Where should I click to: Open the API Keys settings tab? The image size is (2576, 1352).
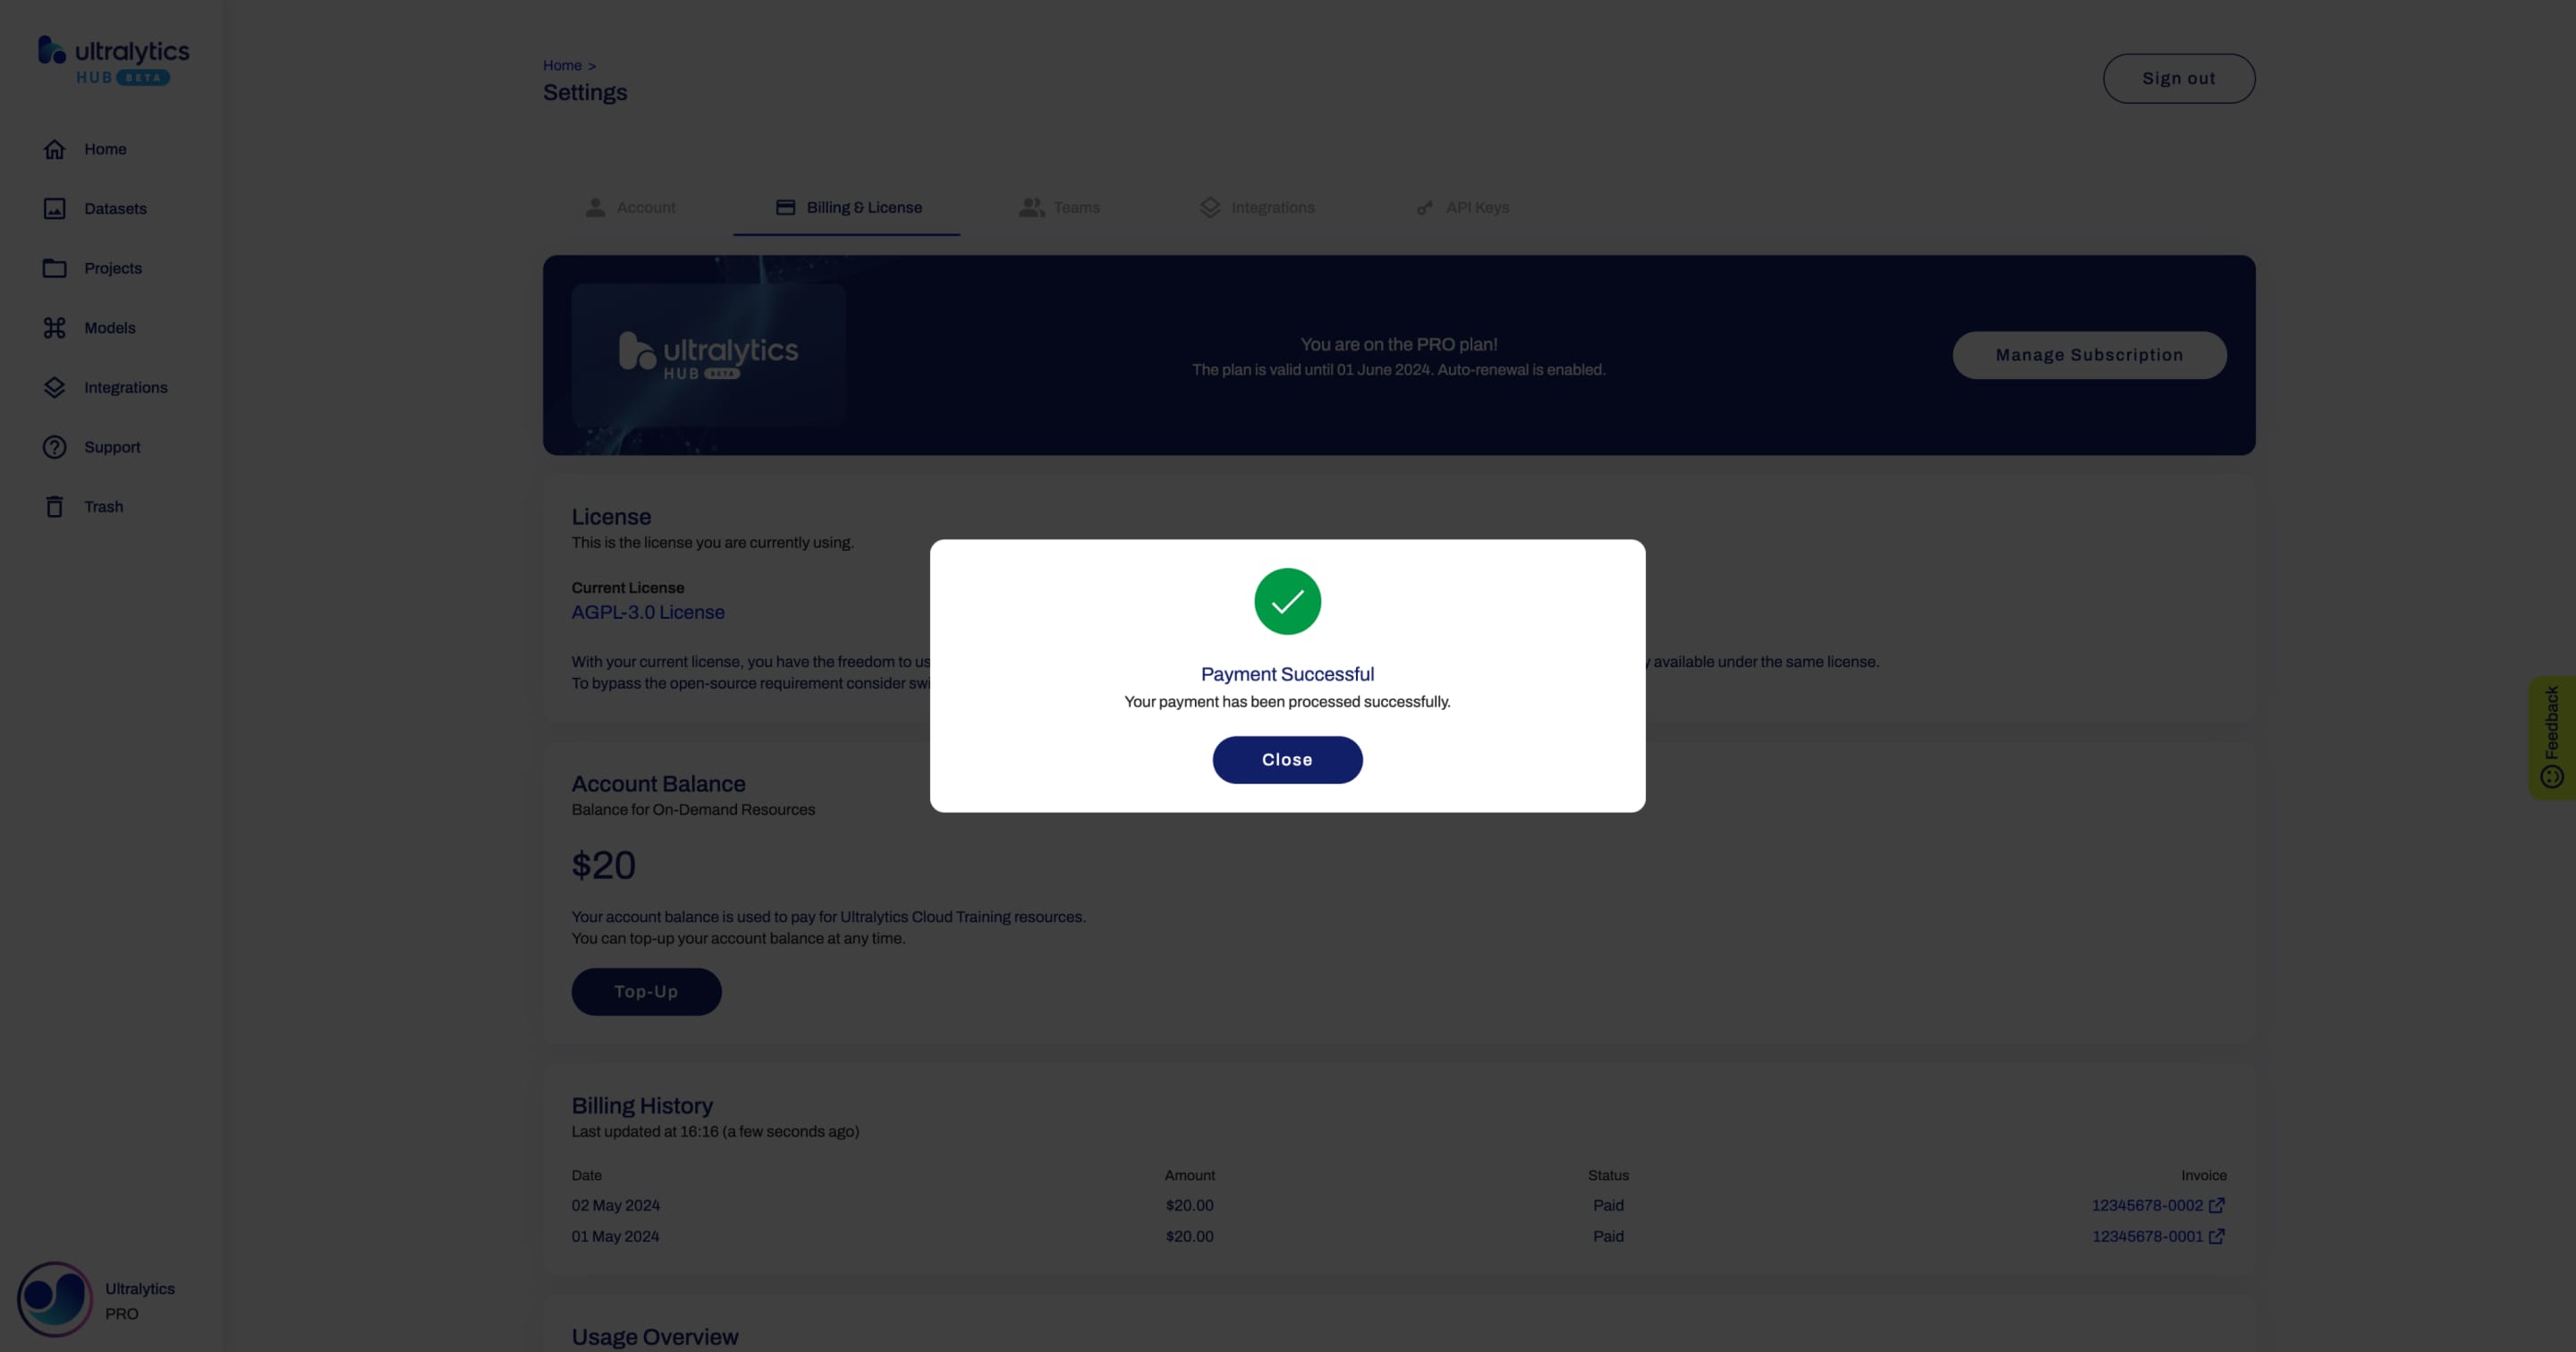[x=1477, y=206]
